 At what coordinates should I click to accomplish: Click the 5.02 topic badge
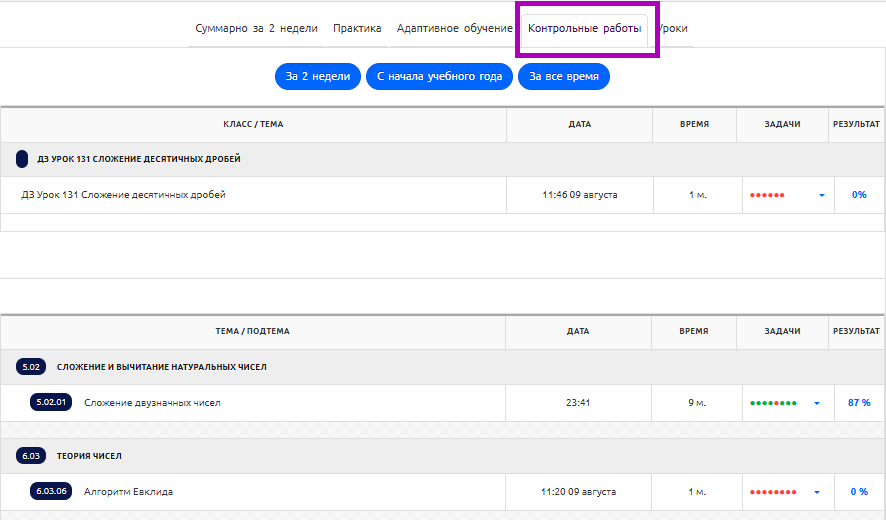(31, 367)
